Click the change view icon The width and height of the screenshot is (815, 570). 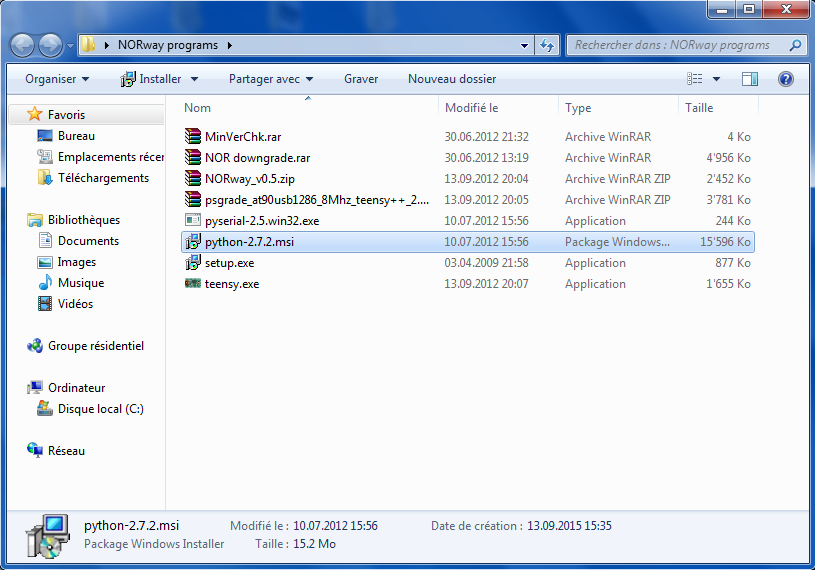[695, 79]
